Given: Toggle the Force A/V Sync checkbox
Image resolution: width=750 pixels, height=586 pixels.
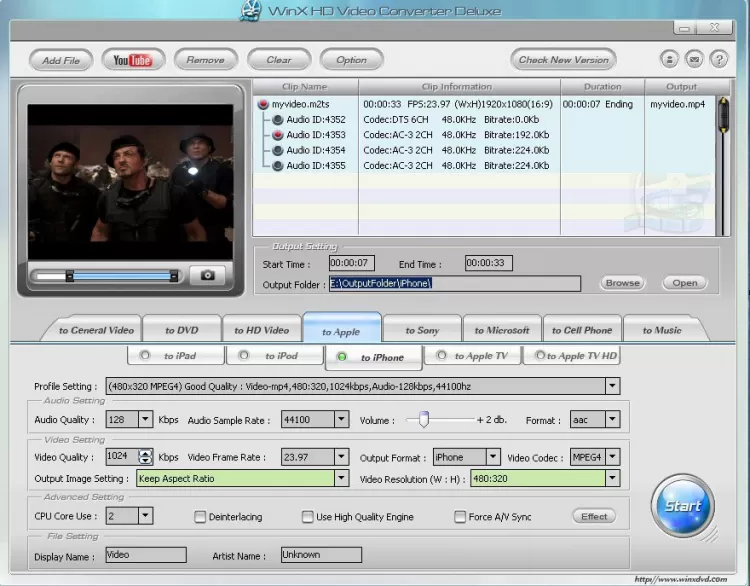Looking at the screenshot, I should 460,517.
